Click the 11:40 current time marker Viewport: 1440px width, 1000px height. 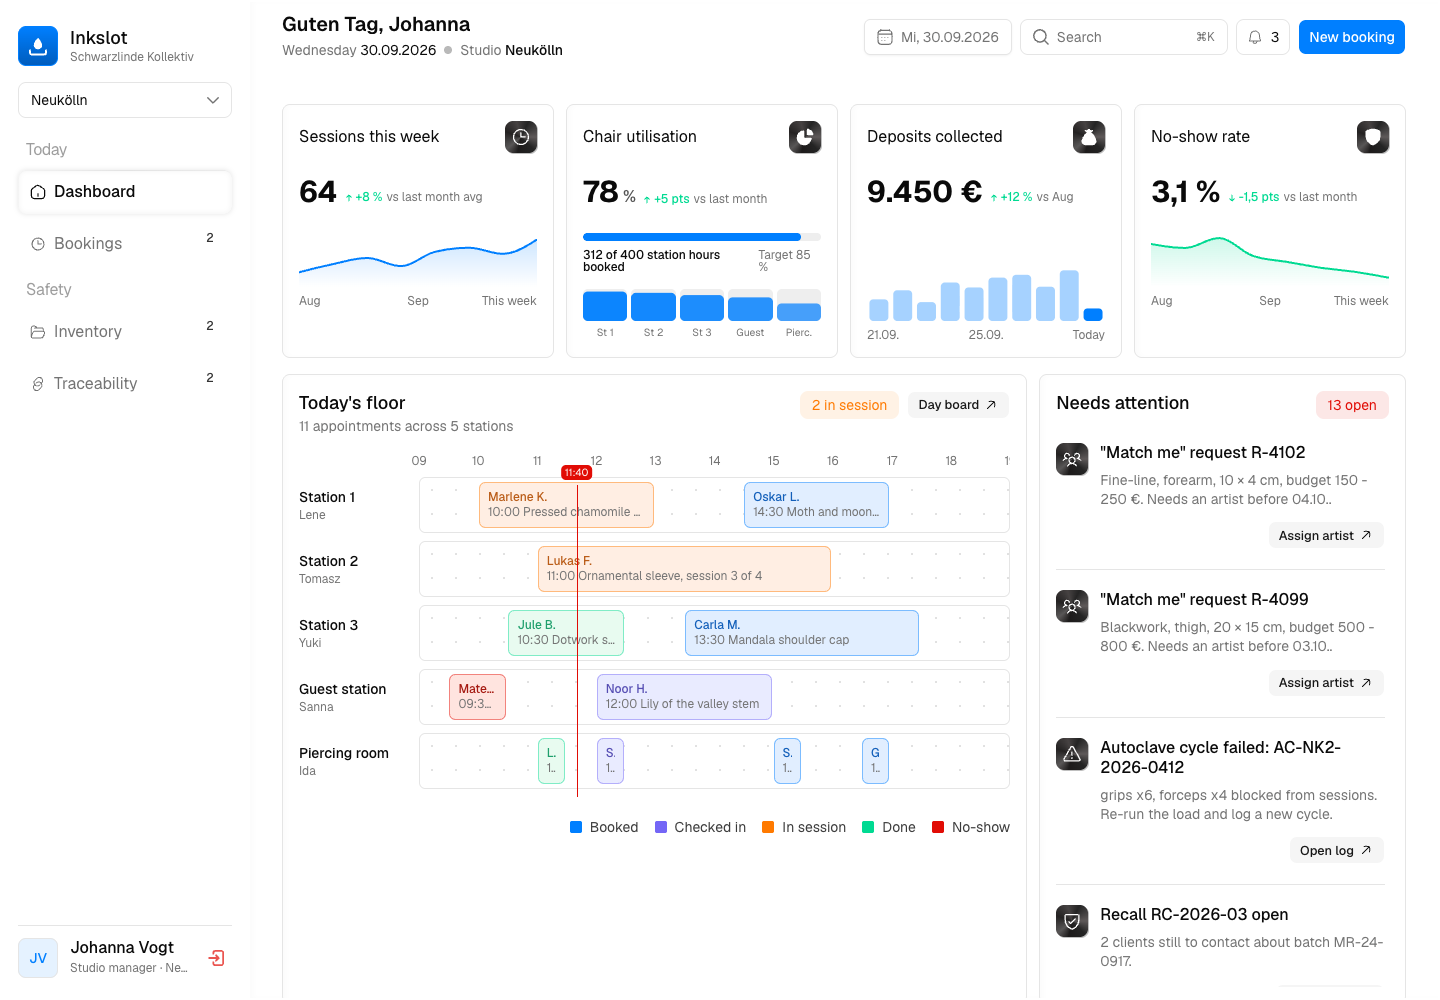[x=576, y=473]
